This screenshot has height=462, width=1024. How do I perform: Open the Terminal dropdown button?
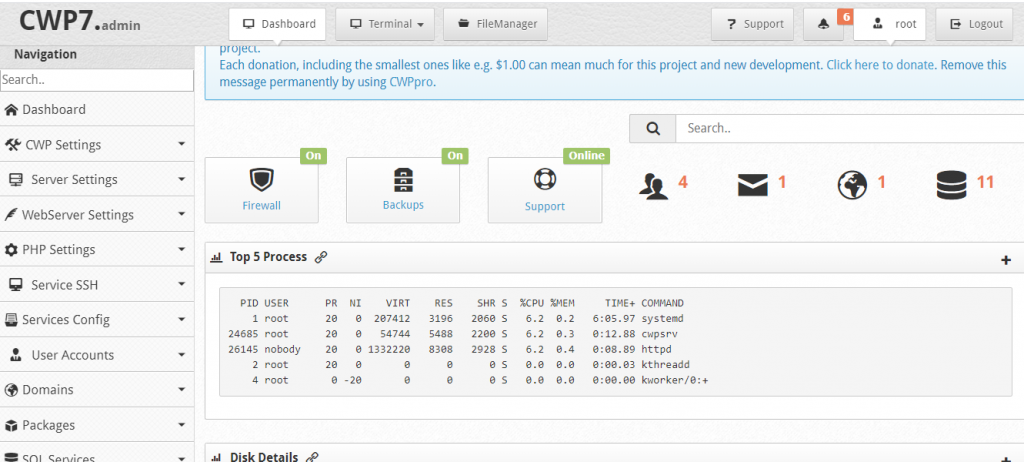(386, 24)
